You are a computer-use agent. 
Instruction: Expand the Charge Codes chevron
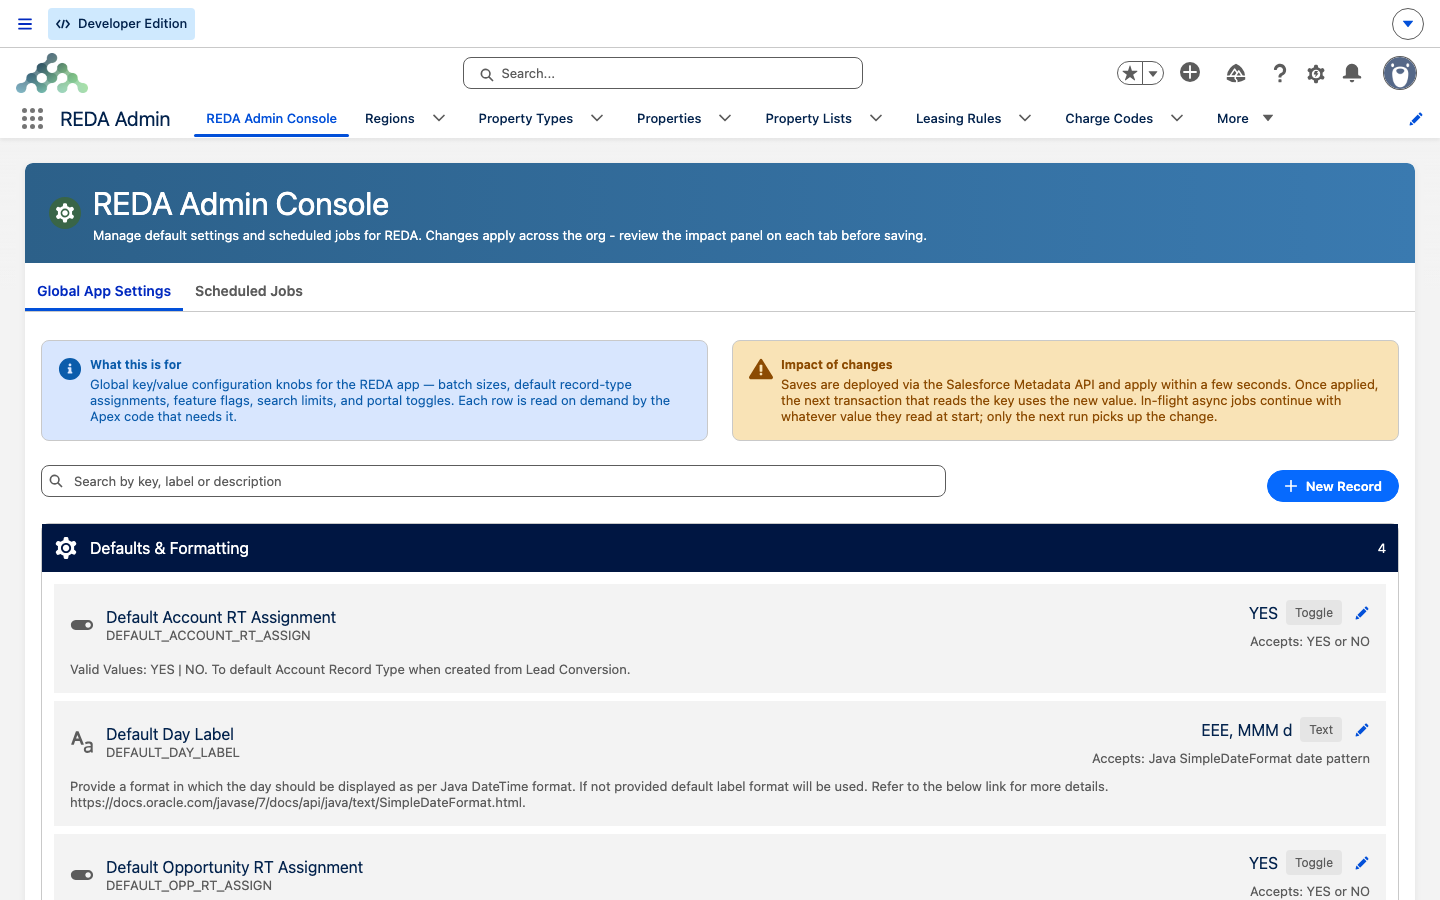pos(1177,118)
